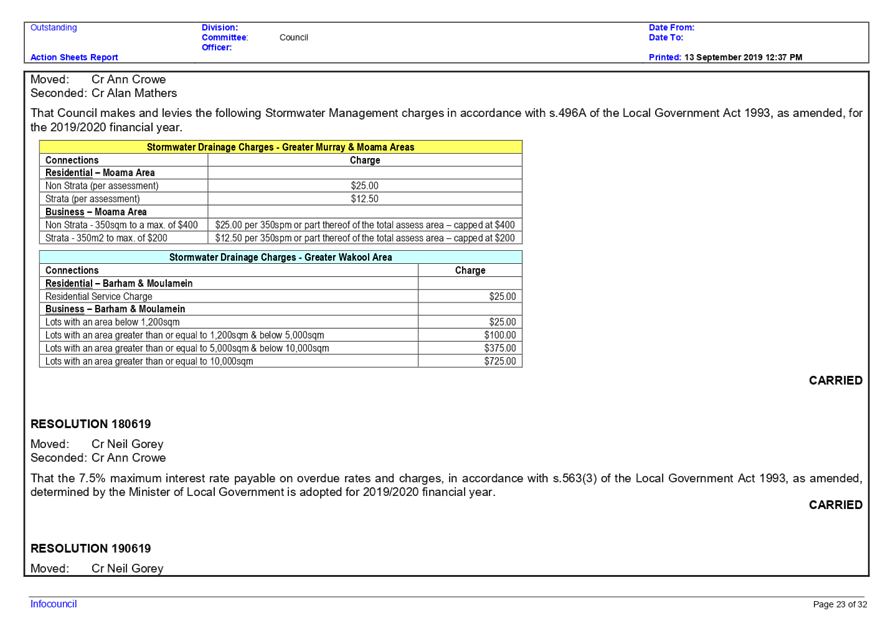This screenshot has height=626, width=893.
Task: Click the Business – Moama Area row
Action: [x=281, y=212]
